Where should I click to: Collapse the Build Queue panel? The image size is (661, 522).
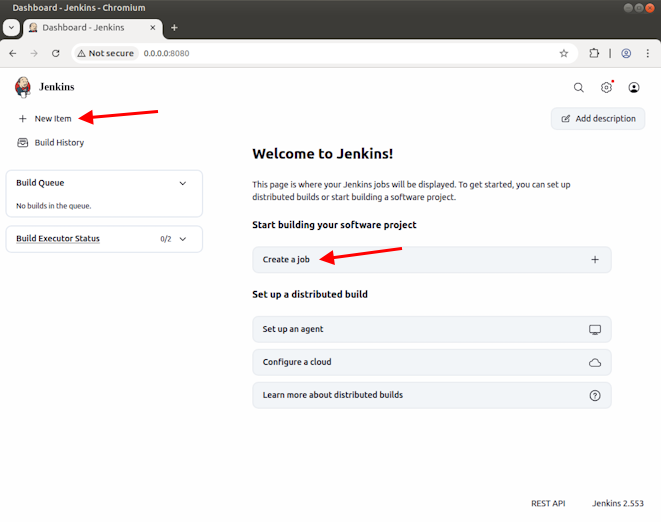182,183
